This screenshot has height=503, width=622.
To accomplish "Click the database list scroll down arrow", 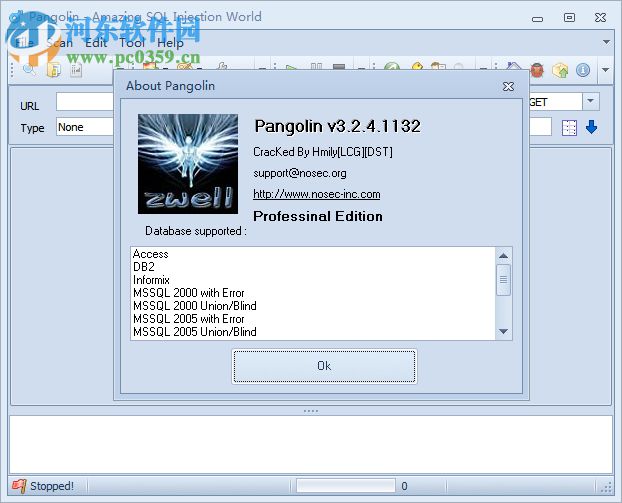I will tap(503, 331).
